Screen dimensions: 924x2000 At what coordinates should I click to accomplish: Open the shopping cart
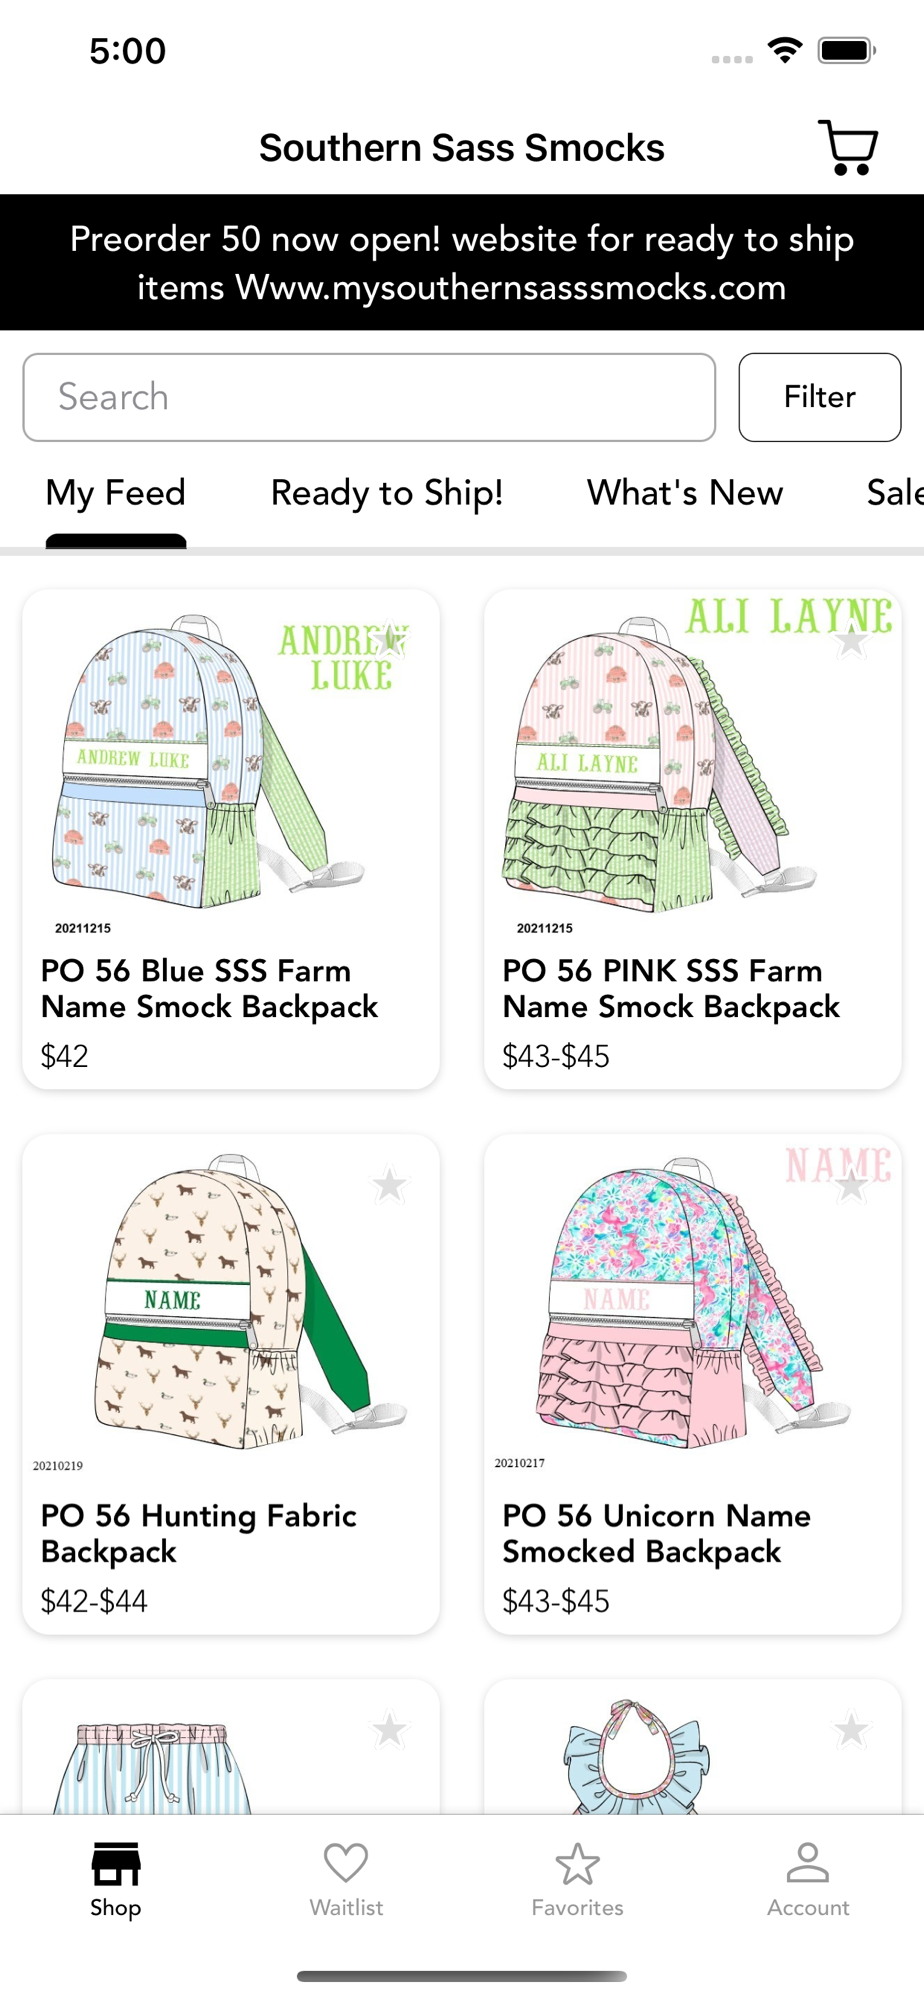[848, 148]
